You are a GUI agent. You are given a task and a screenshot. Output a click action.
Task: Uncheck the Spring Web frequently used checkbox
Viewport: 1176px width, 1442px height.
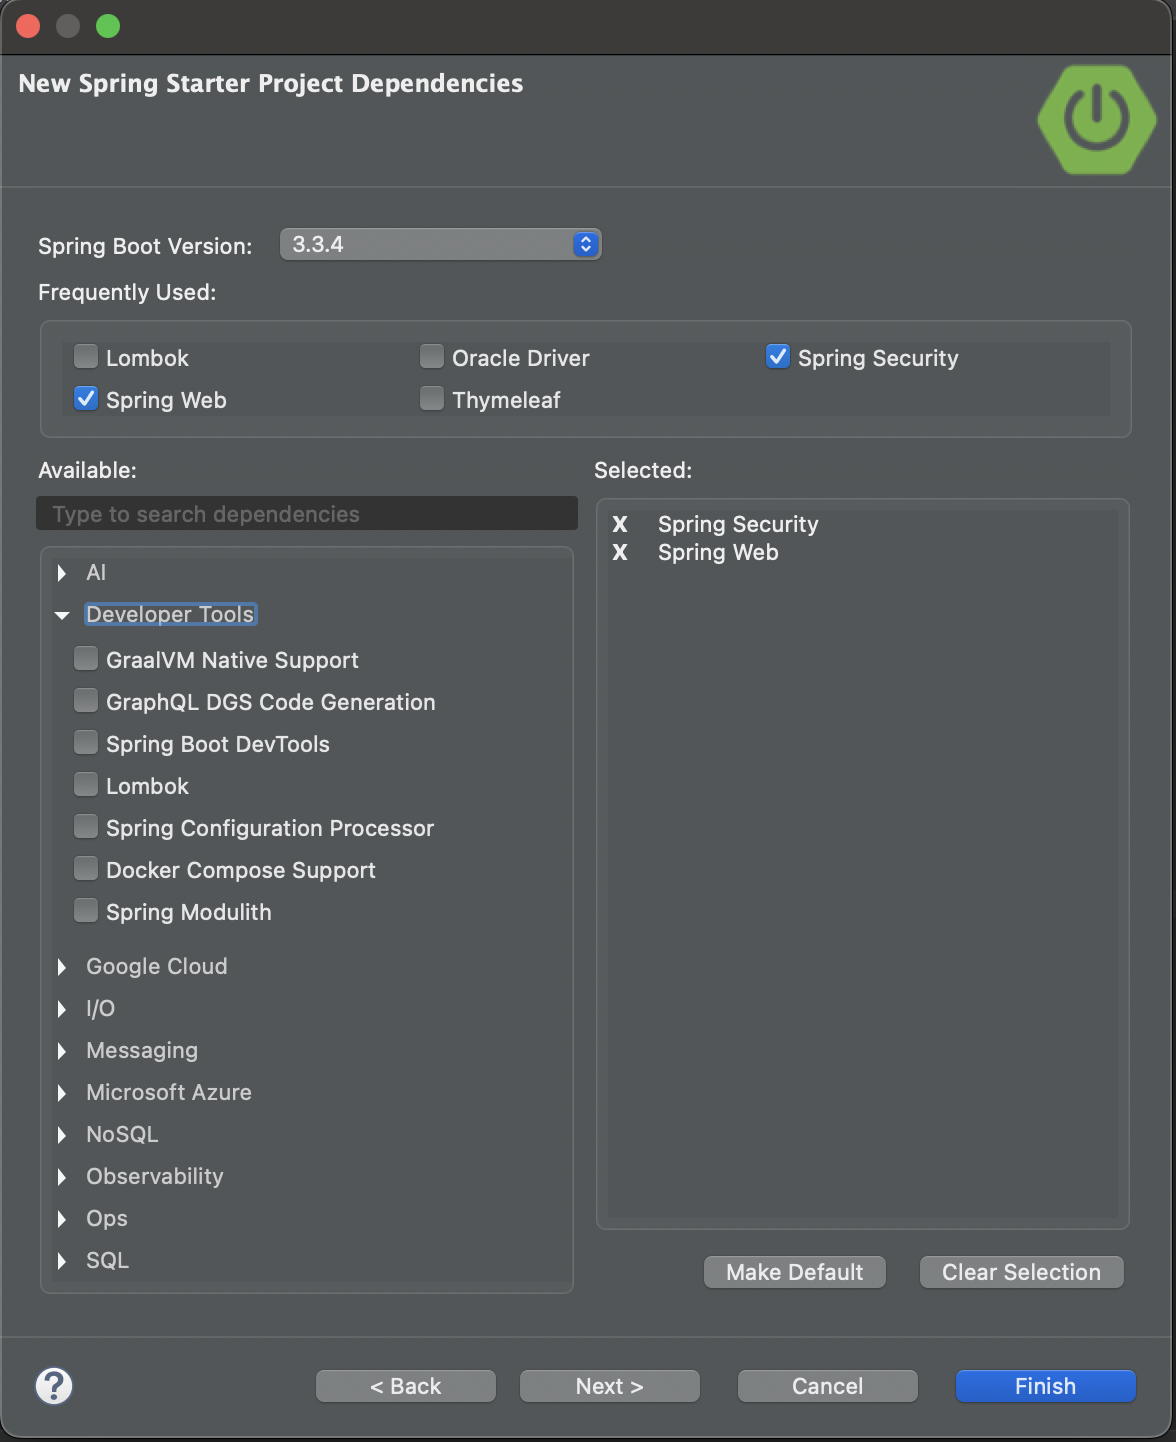tap(87, 399)
